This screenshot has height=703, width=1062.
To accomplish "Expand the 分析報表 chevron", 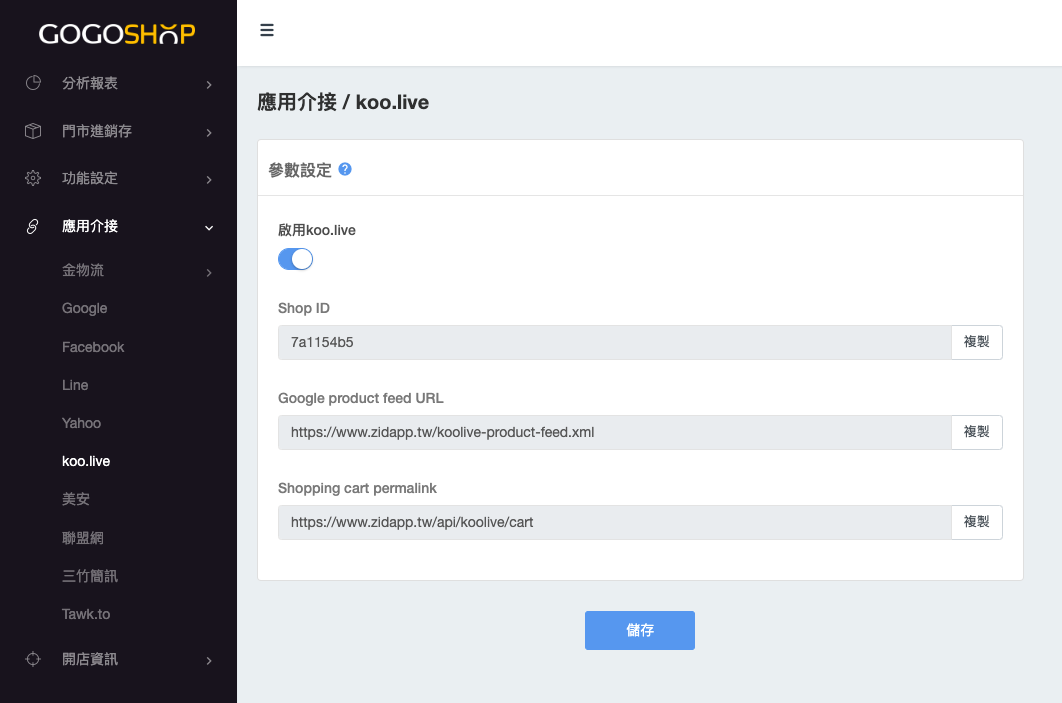I will tap(209, 85).
